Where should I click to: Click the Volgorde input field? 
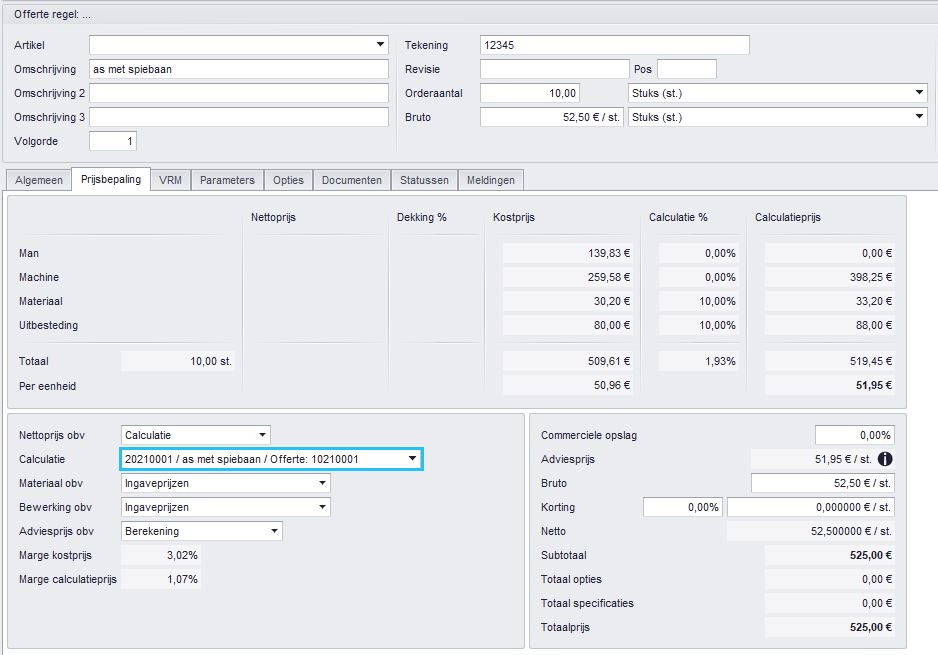[x=113, y=141]
